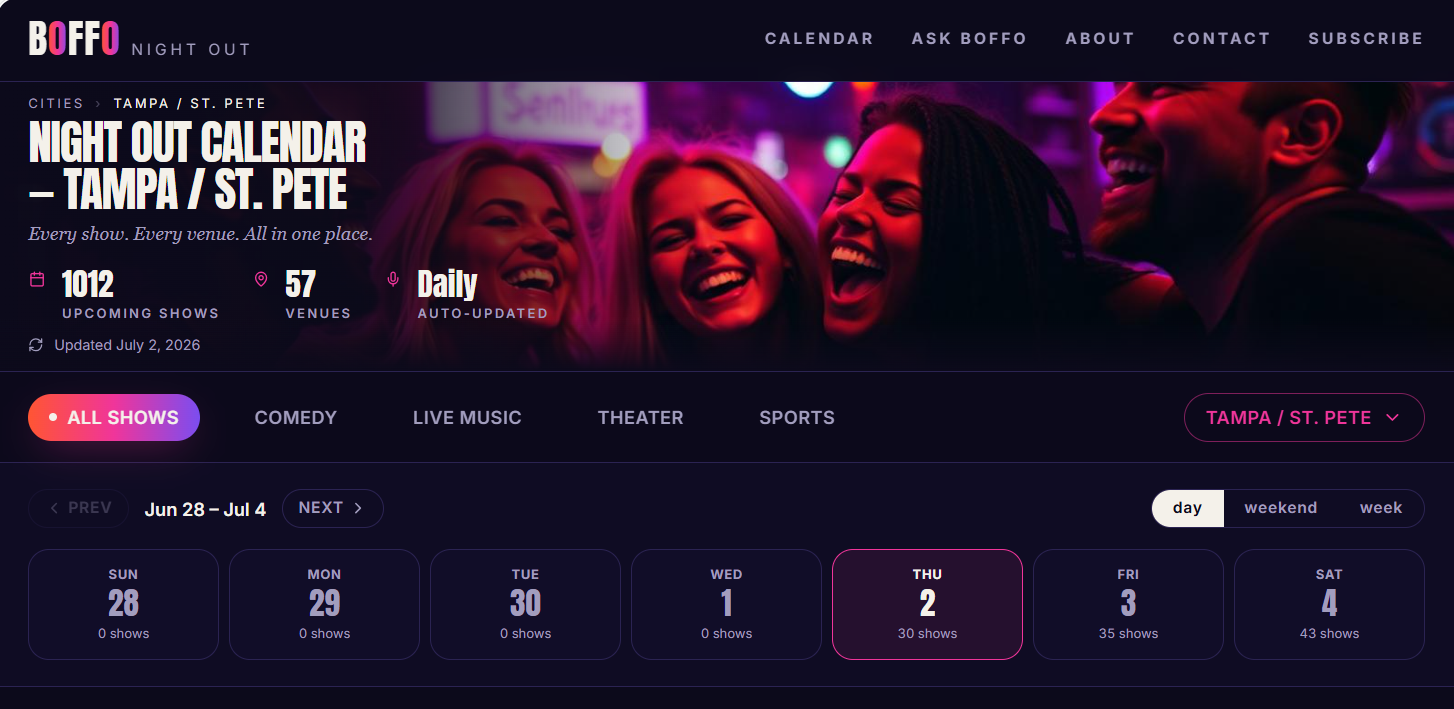Viewport: 1454px width, 709px height.
Task: Select the Comedy category tab
Action: (295, 418)
